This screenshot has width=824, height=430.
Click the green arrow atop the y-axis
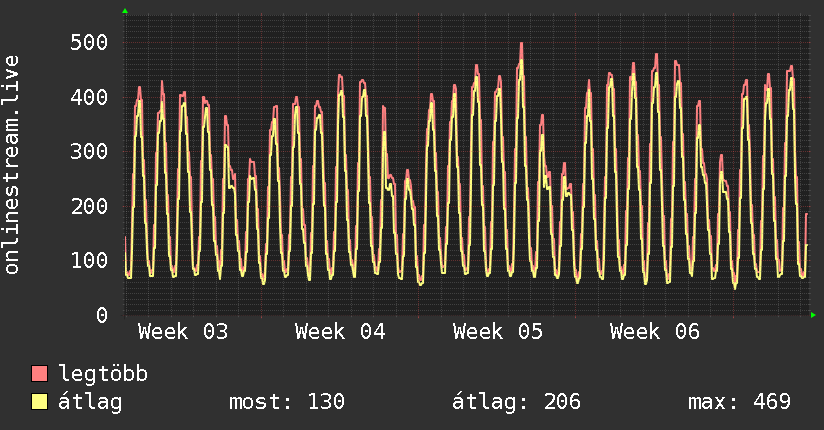point(125,11)
